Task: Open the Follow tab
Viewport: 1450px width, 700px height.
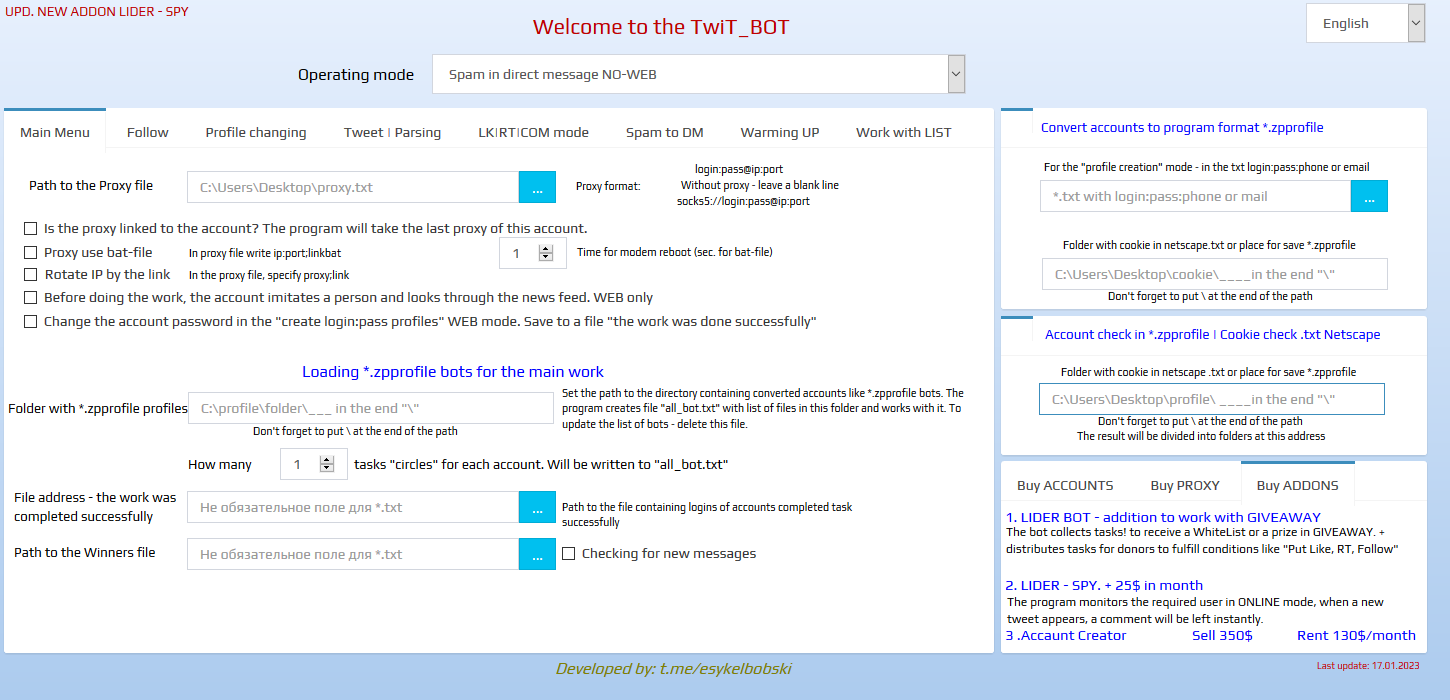Action: click(x=148, y=132)
